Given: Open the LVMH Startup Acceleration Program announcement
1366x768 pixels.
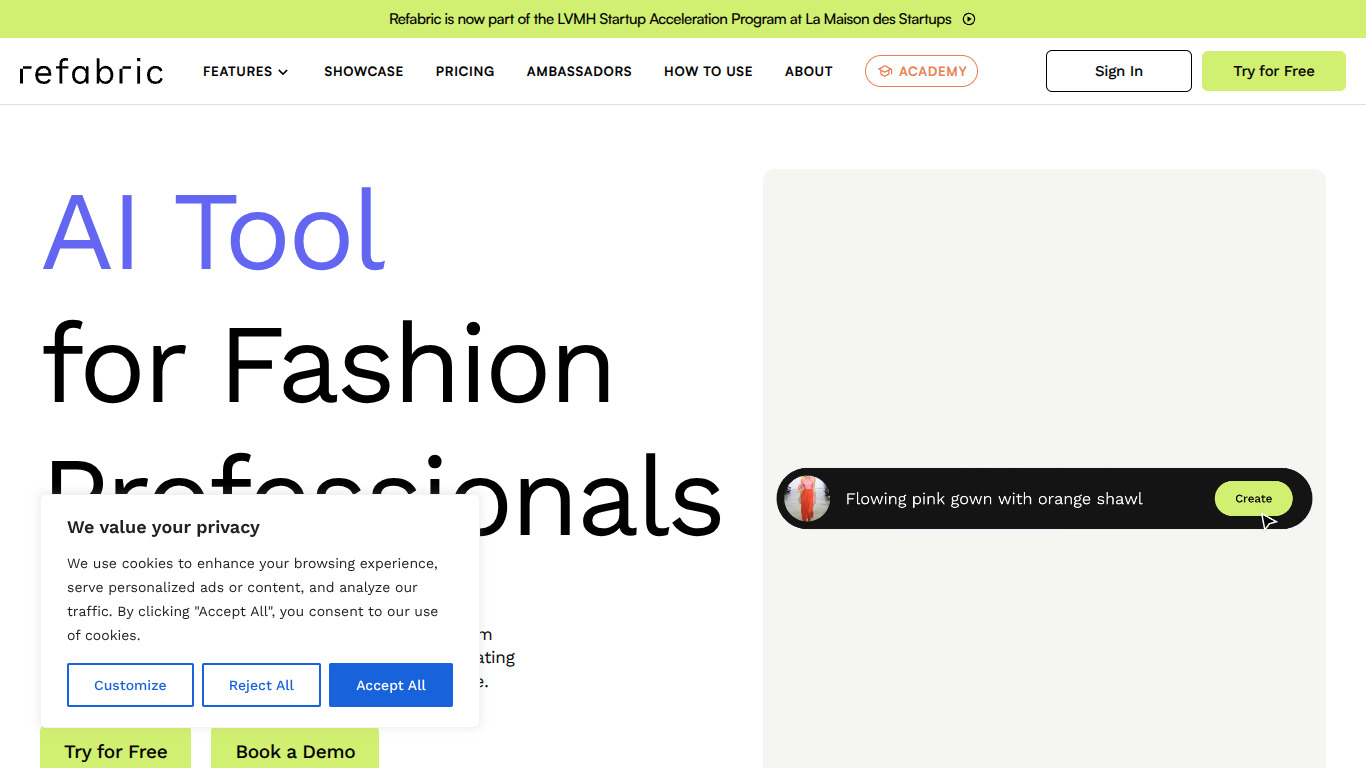Looking at the screenshot, I should click(x=670, y=19).
